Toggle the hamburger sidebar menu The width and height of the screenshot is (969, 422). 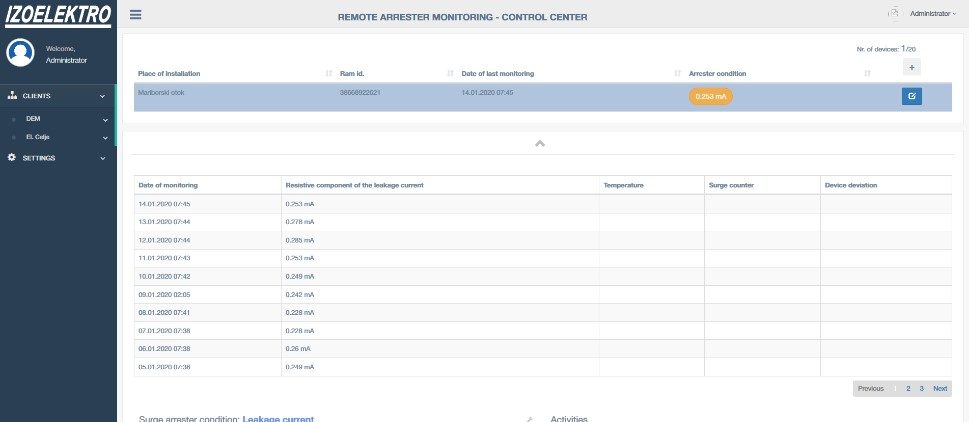tap(135, 15)
